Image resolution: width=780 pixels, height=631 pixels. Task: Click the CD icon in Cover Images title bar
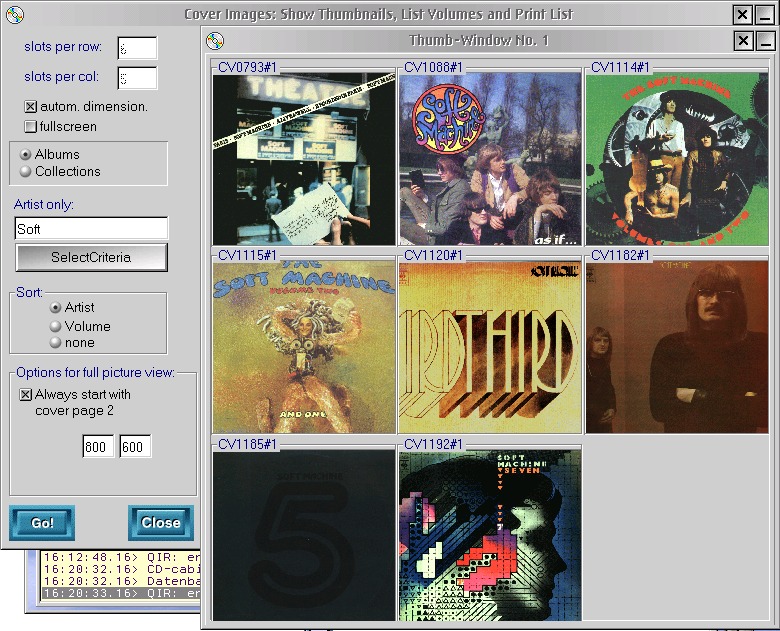[15, 15]
